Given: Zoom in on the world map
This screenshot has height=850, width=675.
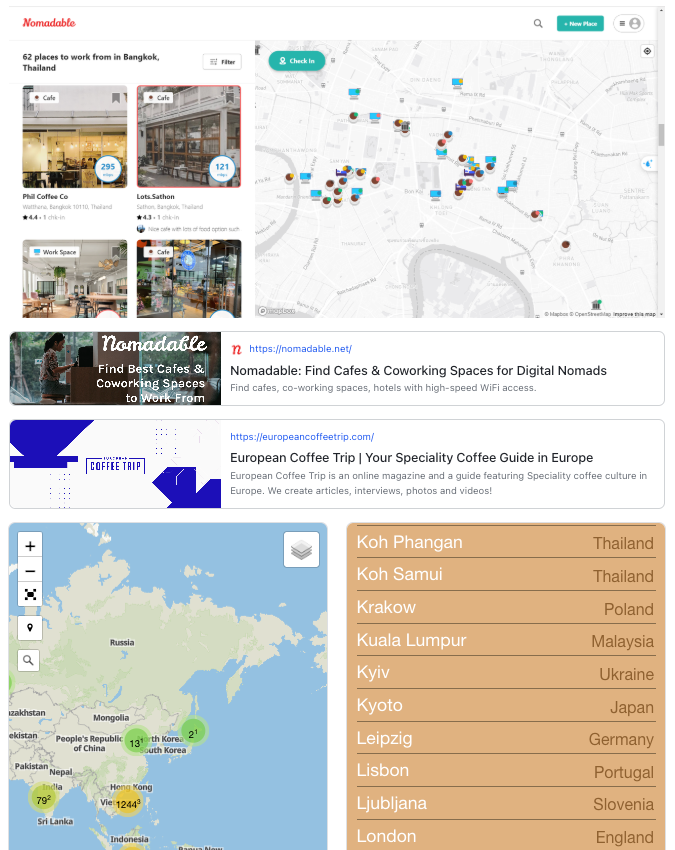Looking at the screenshot, I should click(30, 546).
